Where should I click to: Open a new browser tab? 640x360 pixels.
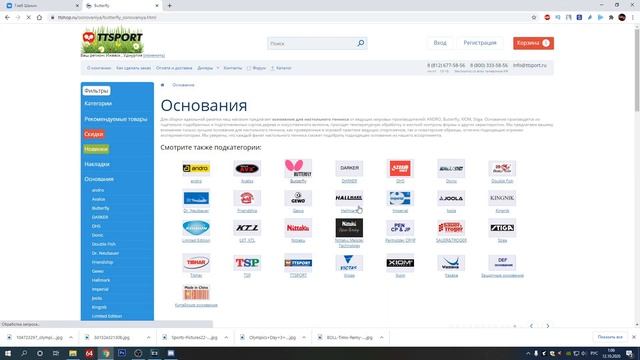[169, 6]
